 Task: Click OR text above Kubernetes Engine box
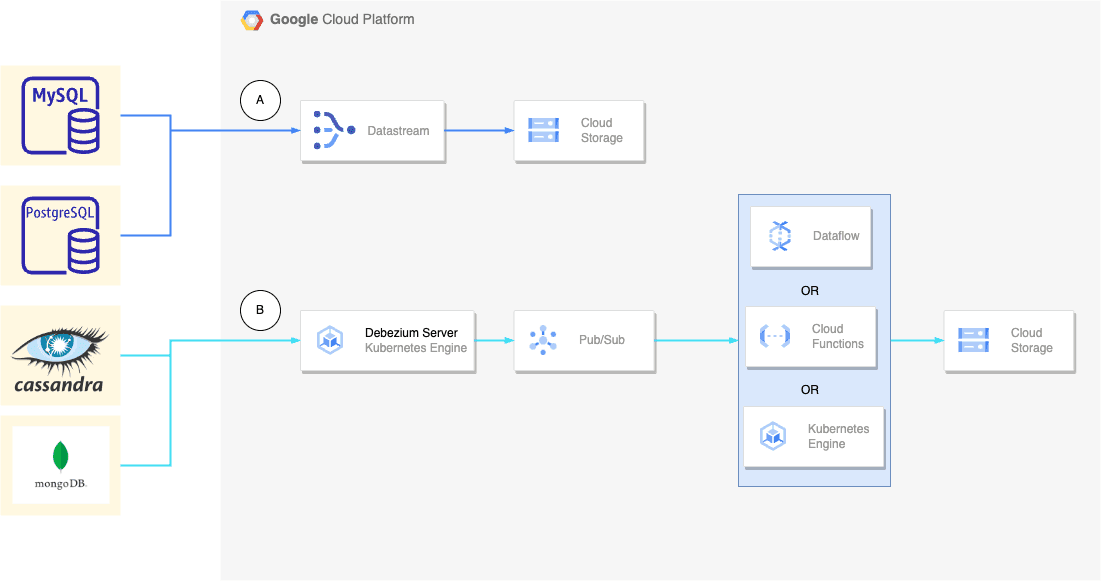(810, 390)
